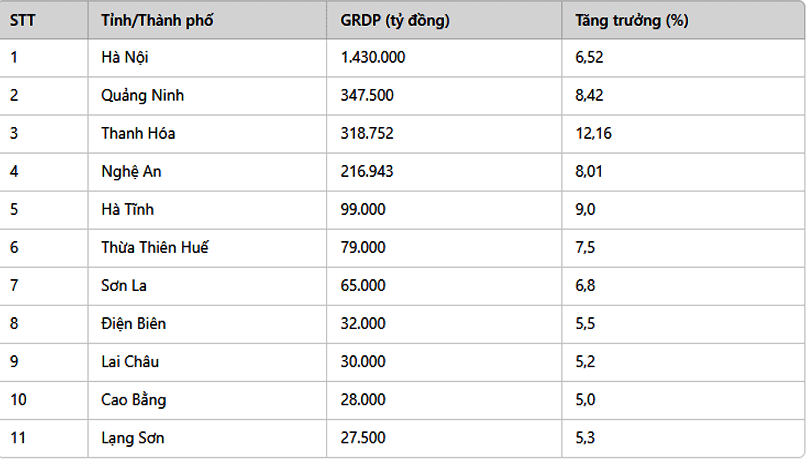Click the STT column header
Viewport: 808px width, 469px height.
click(44, 20)
